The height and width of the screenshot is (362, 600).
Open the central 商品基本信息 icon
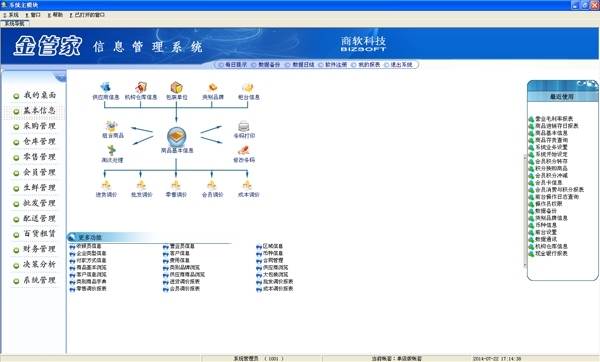coord(176,137)
